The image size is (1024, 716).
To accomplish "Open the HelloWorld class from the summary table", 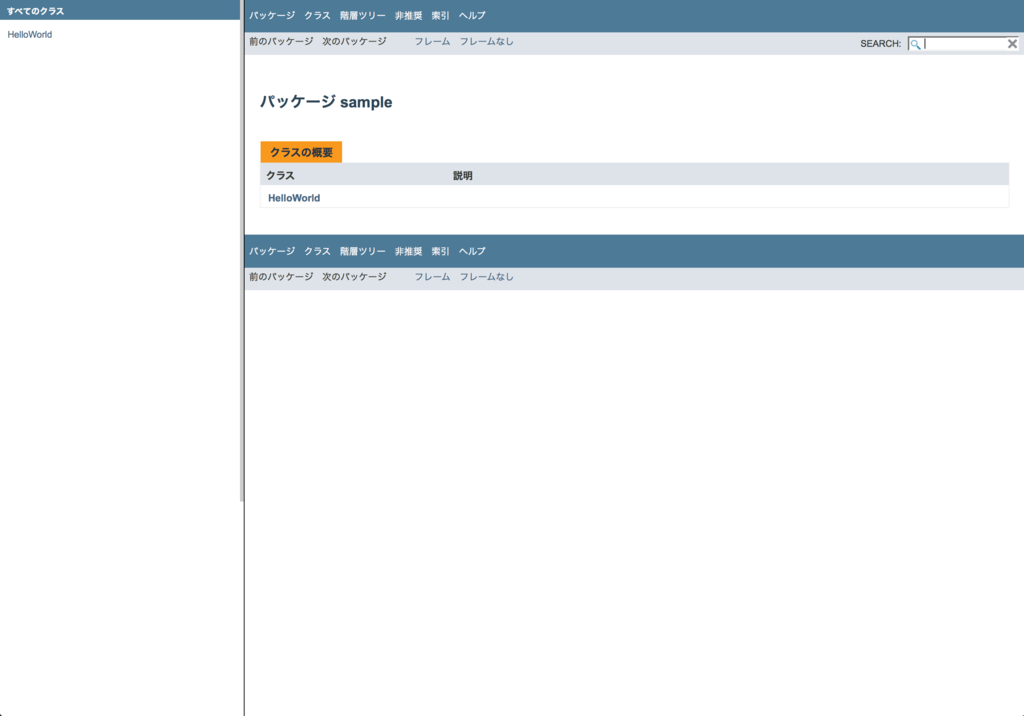I will point(294,198).
